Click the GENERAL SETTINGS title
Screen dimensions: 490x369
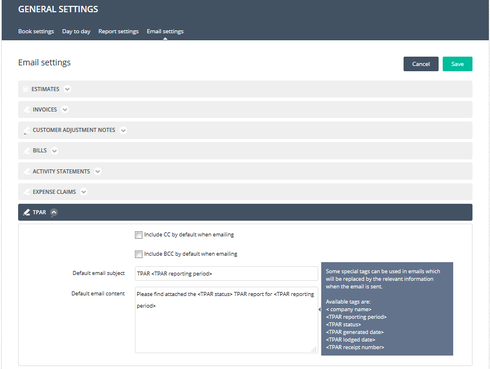58,9
